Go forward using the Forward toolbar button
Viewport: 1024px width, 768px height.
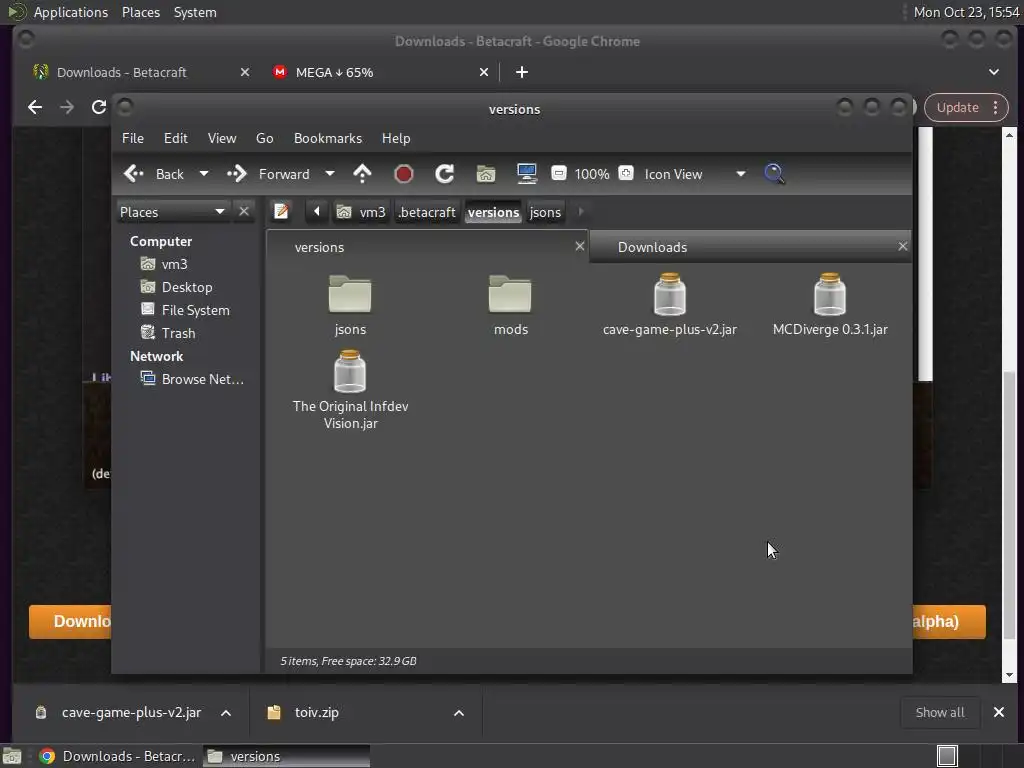268,174
